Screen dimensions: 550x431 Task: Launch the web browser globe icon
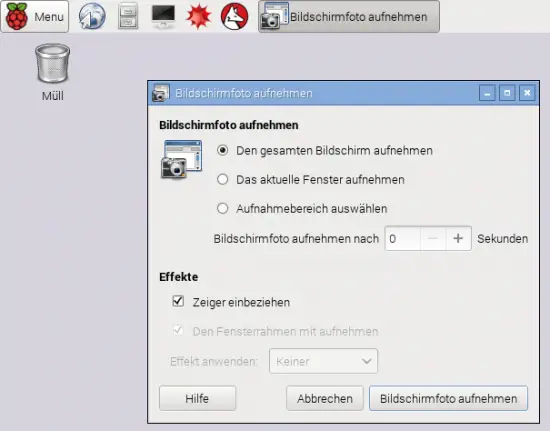click(92, 16)
